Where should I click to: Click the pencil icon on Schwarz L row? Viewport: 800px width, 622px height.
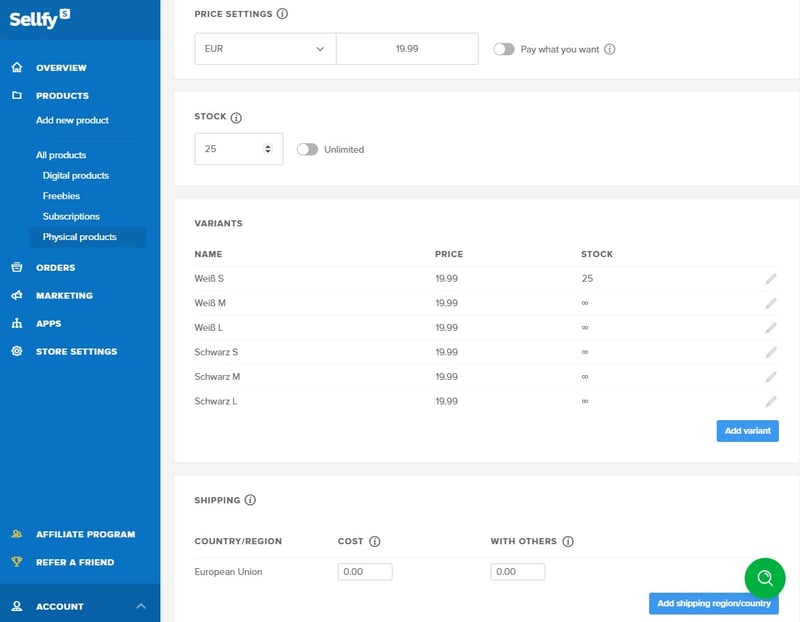770,402
